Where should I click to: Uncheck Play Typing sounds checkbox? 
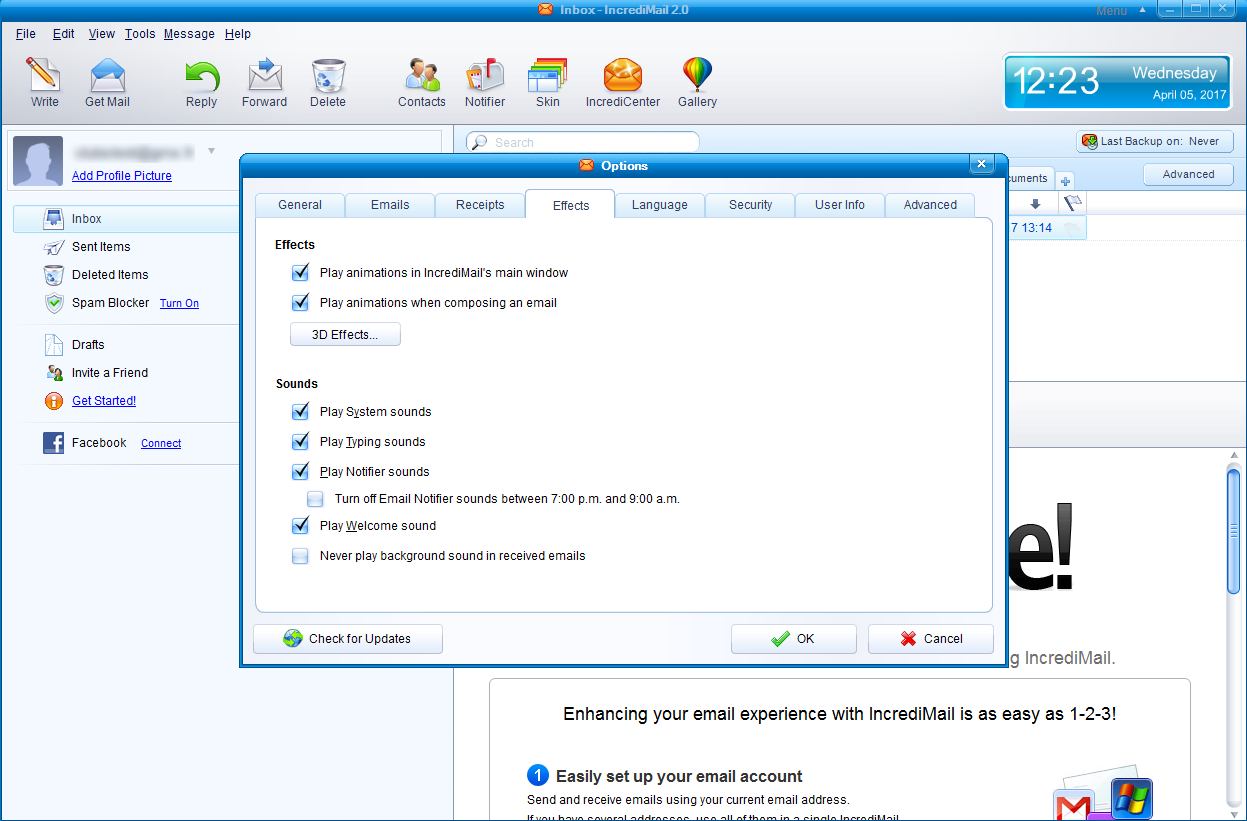pyautogui.click(x=300, y=442)
